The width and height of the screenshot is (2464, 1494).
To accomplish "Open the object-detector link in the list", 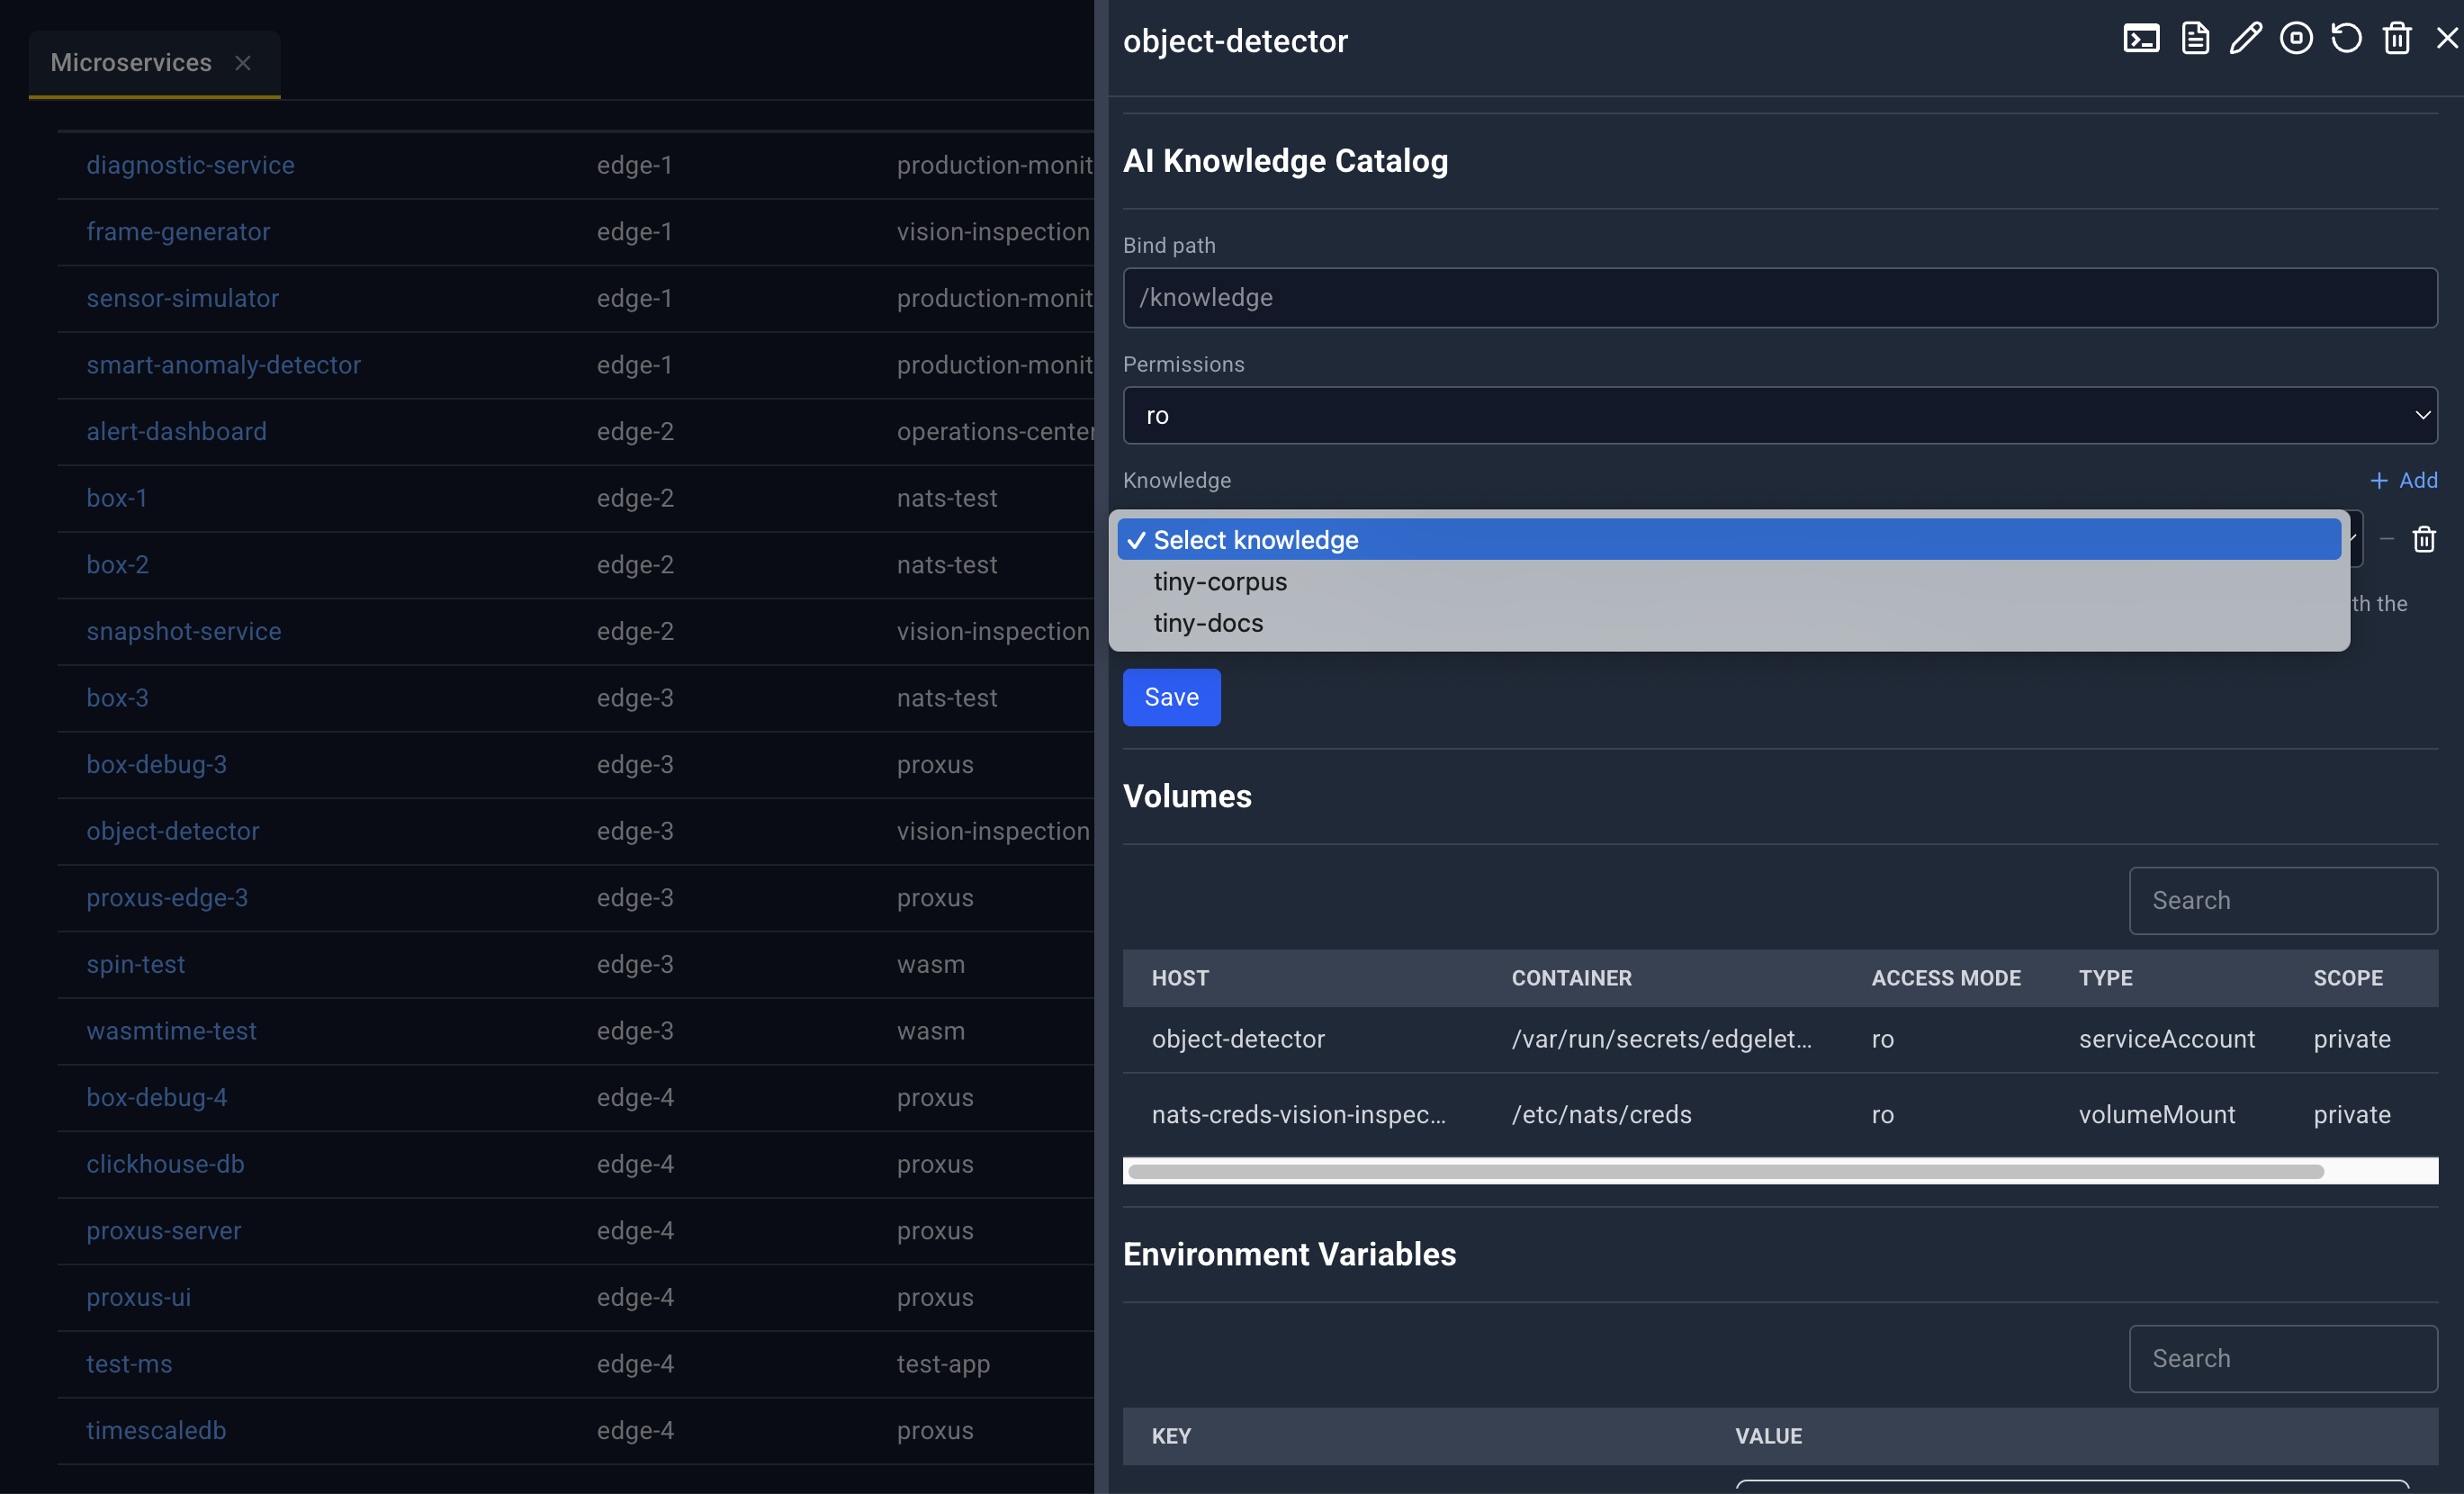I will pos(173,831).
